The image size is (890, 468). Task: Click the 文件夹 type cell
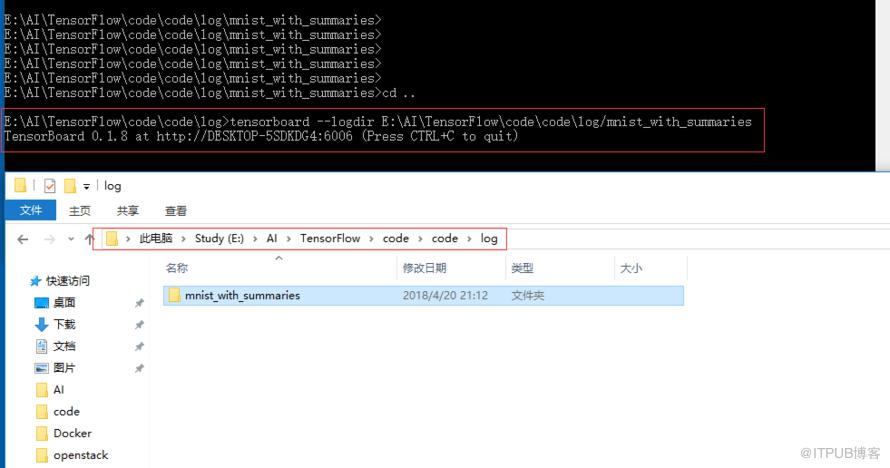coord(527,296)
